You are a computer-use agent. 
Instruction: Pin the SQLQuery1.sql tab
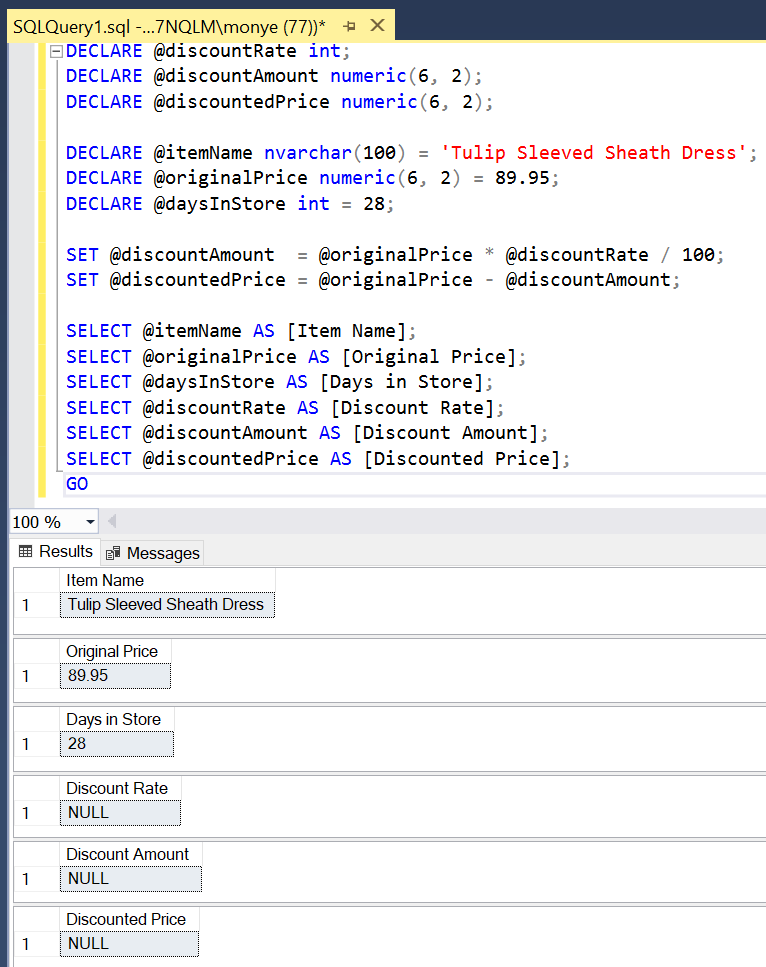[349, 27]
